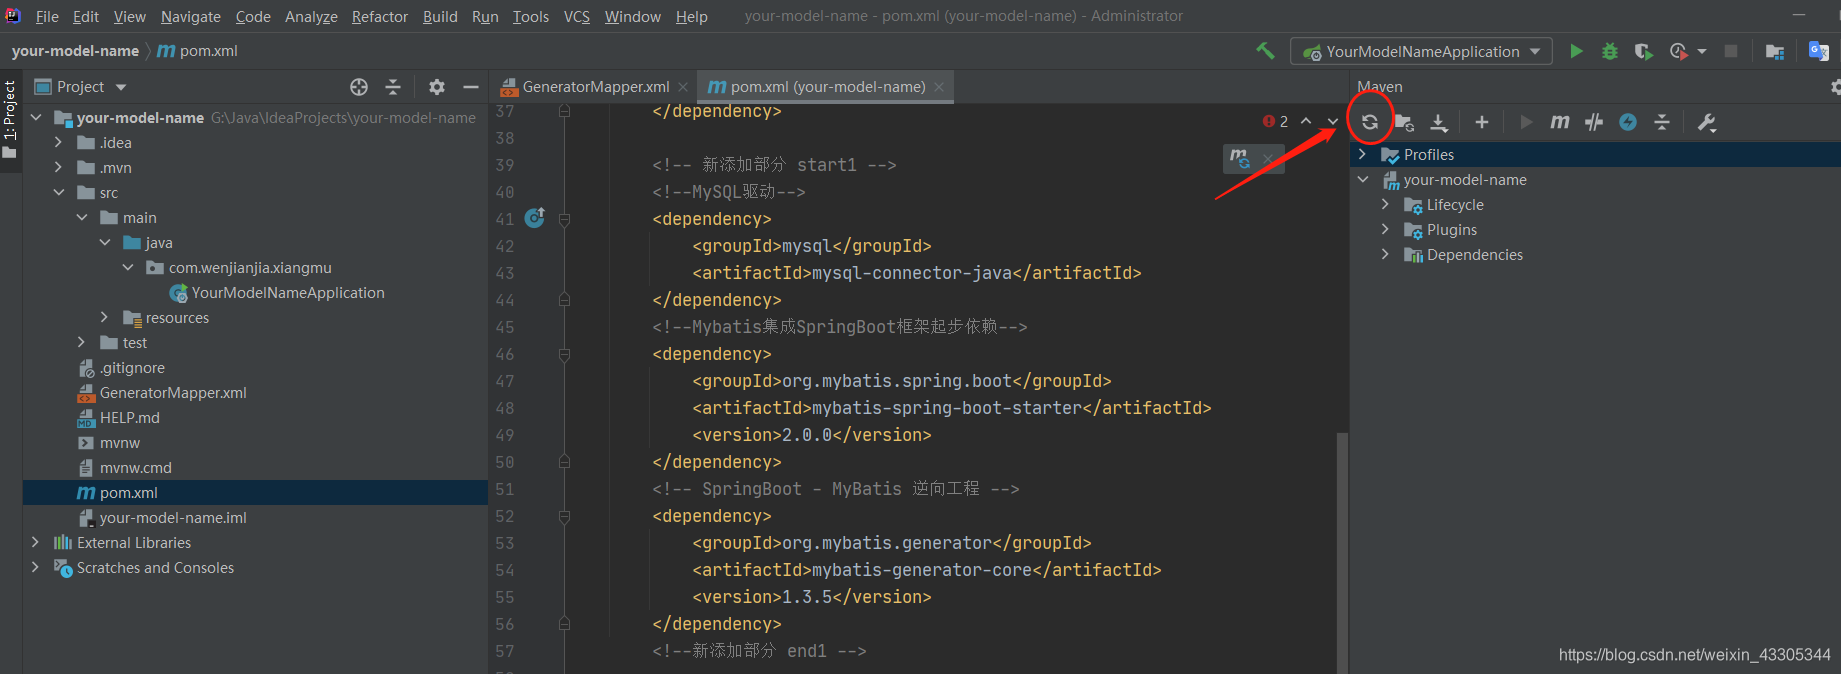Open the Navigate menu
Viewport: 1841px width, 674px height.
(191, 16)
